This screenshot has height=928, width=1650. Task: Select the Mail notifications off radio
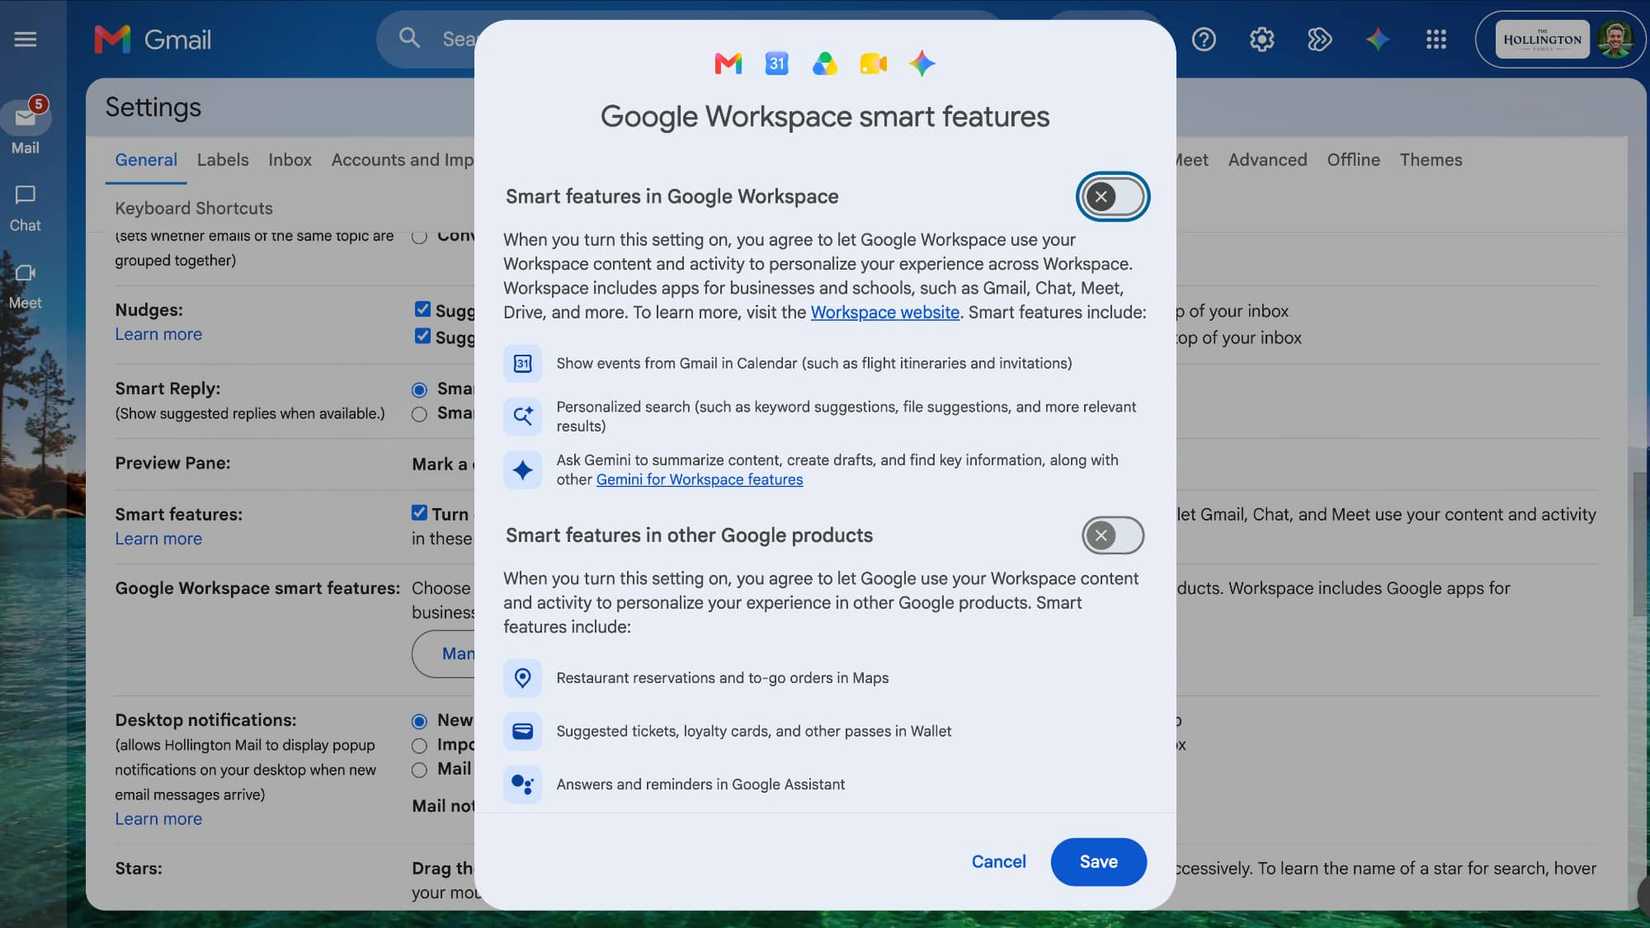[x=419, y=770]
